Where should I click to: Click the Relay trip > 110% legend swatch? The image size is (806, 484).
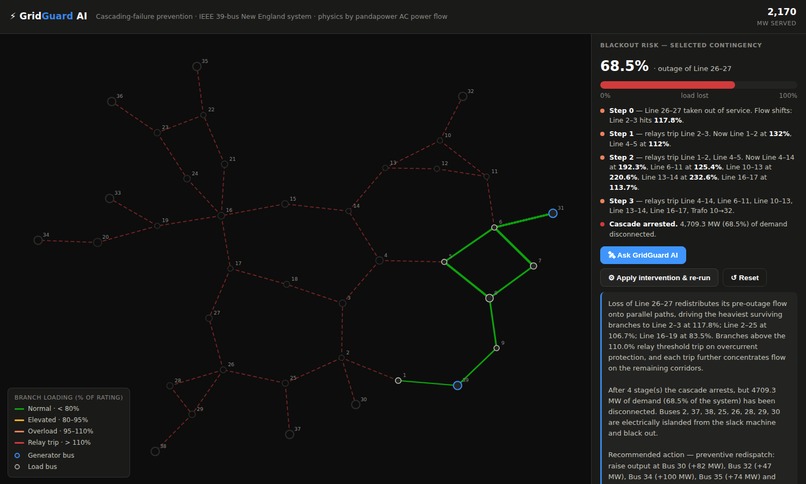(x=20, y=443)
